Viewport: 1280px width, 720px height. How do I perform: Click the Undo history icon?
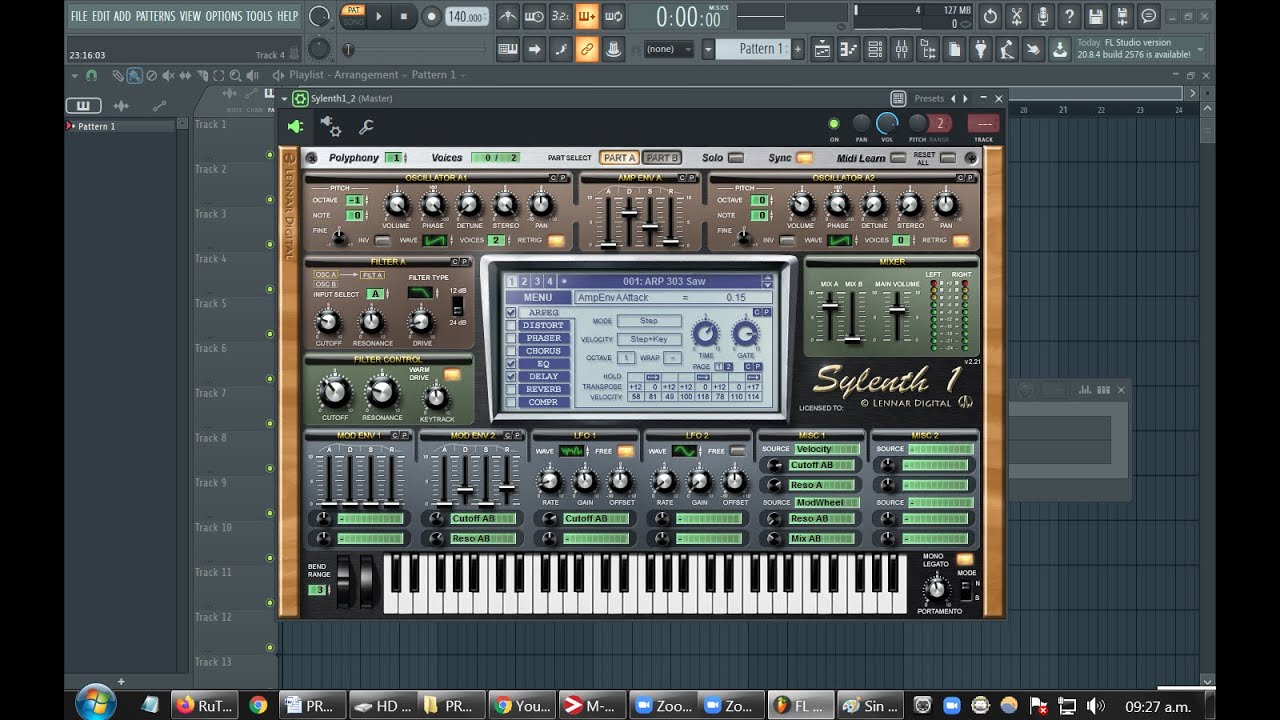[990, 16]
